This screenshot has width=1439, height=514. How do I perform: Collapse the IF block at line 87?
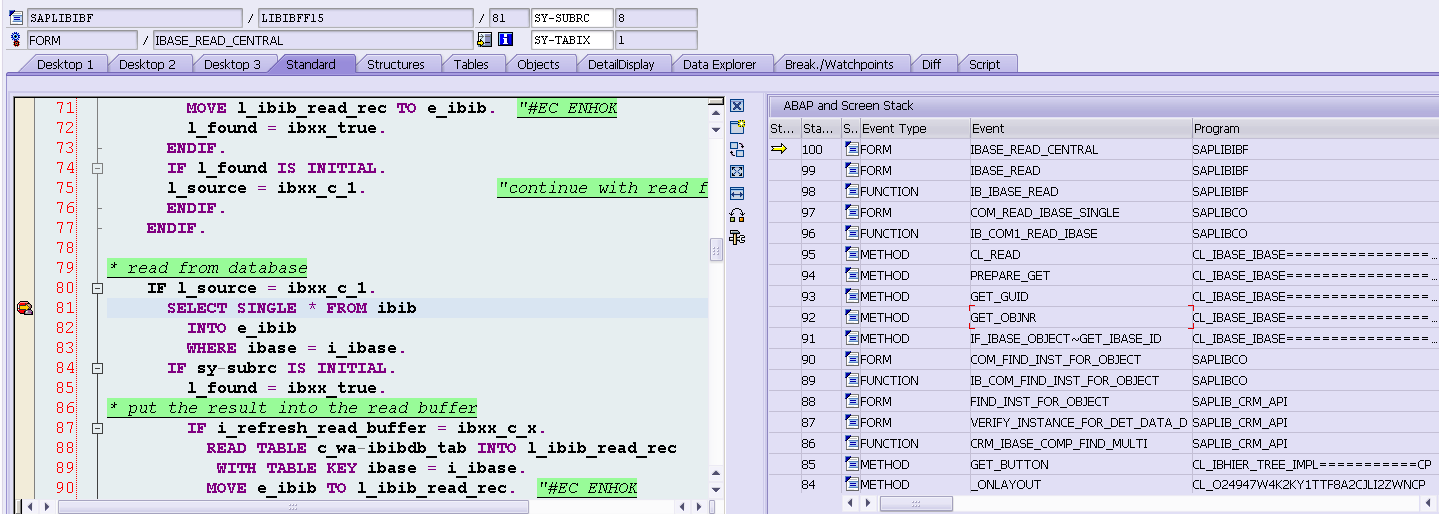97,428
